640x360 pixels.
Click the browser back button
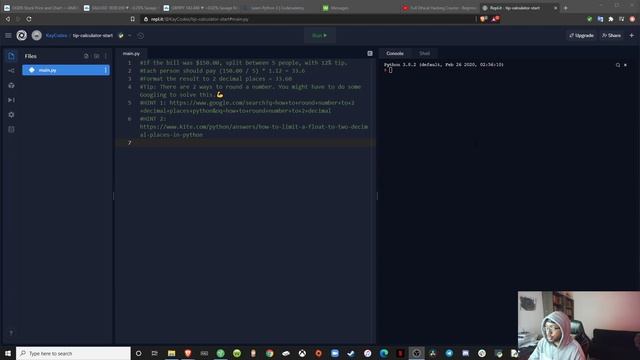(x=7, y=19)
